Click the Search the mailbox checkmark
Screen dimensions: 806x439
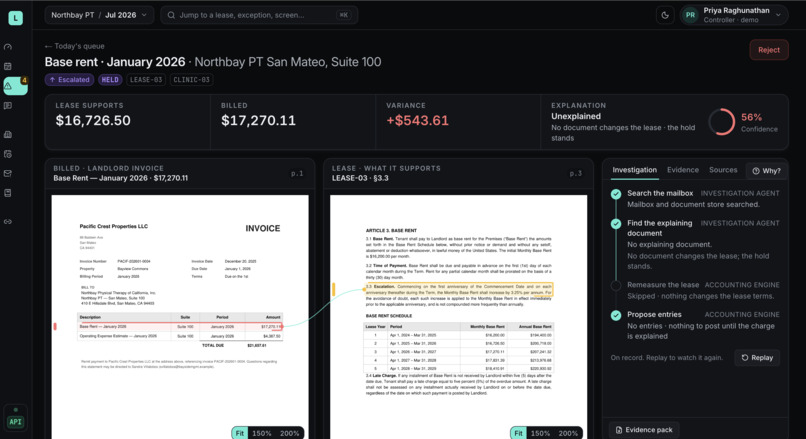(x=616, y=194)
